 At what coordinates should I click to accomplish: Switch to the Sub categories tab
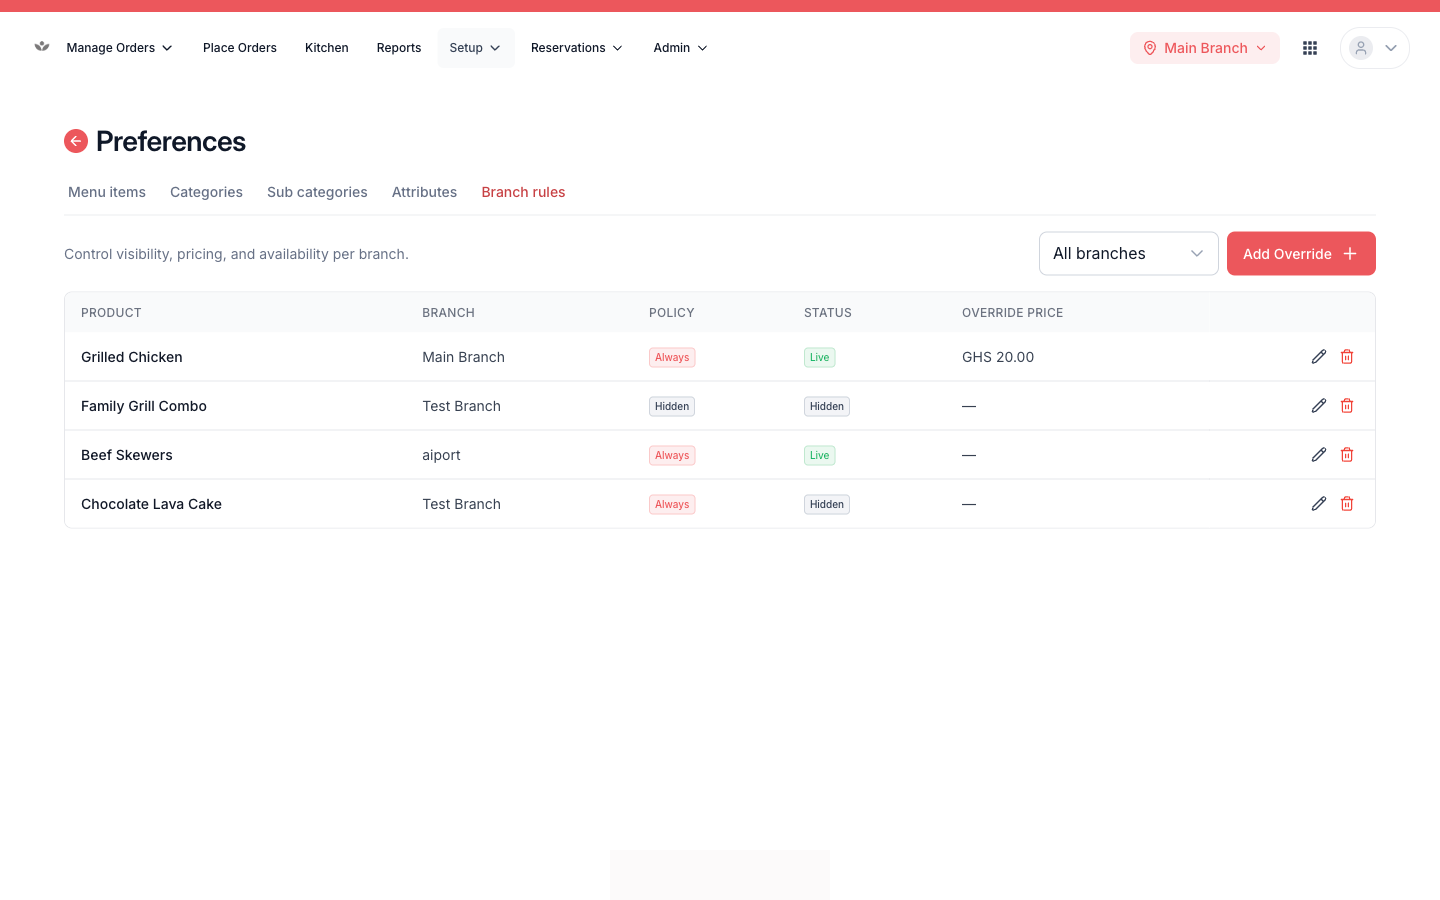coord(317,192)
